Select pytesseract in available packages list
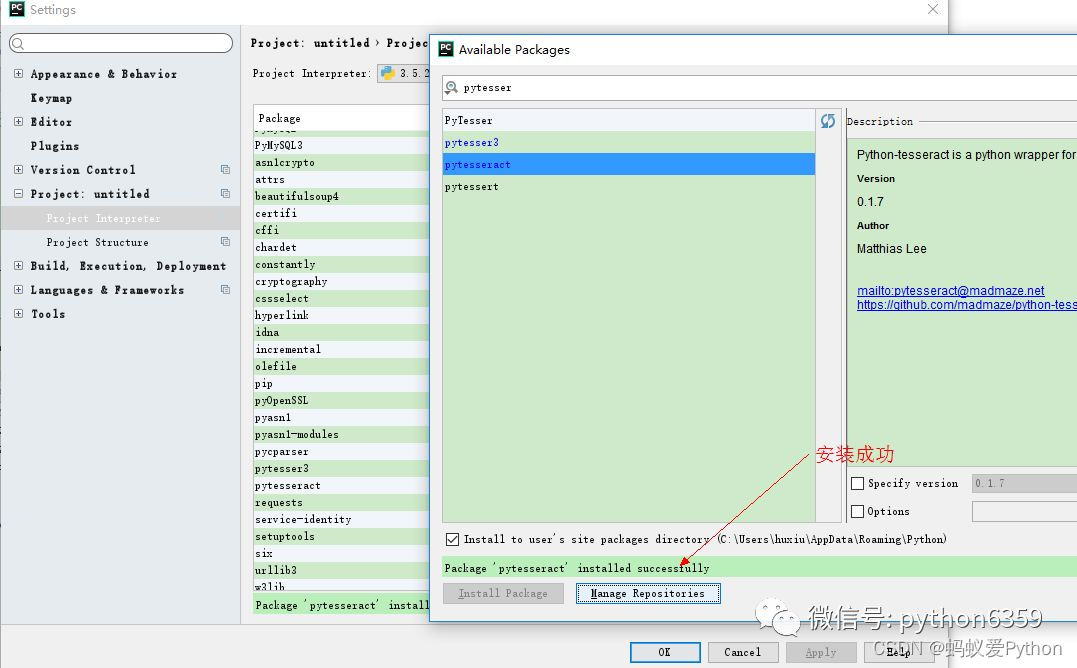Image resolution: width=1077 pixels, height=668 pixels. tap(628, 165)
